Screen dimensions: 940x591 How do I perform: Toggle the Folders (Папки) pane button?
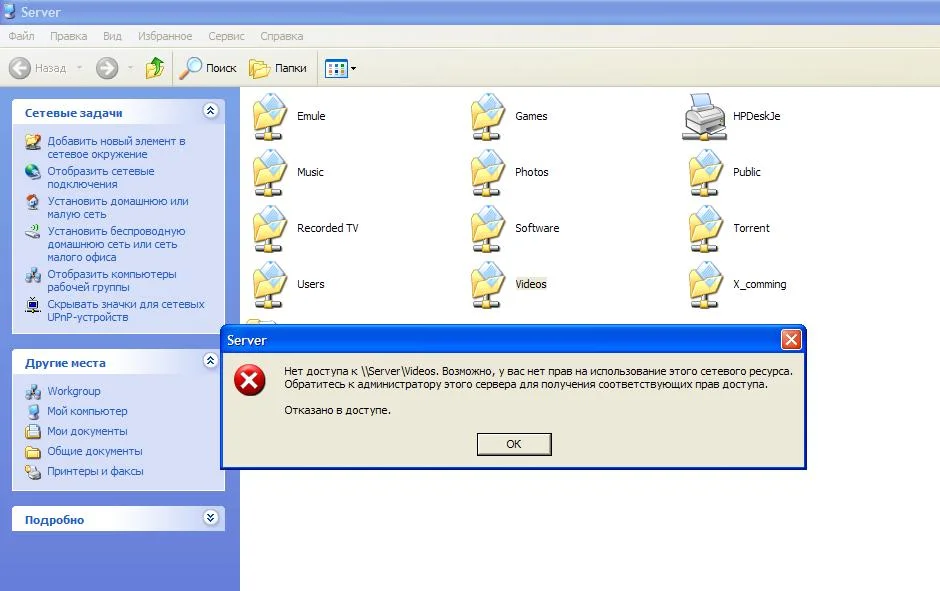click(278, 68)
